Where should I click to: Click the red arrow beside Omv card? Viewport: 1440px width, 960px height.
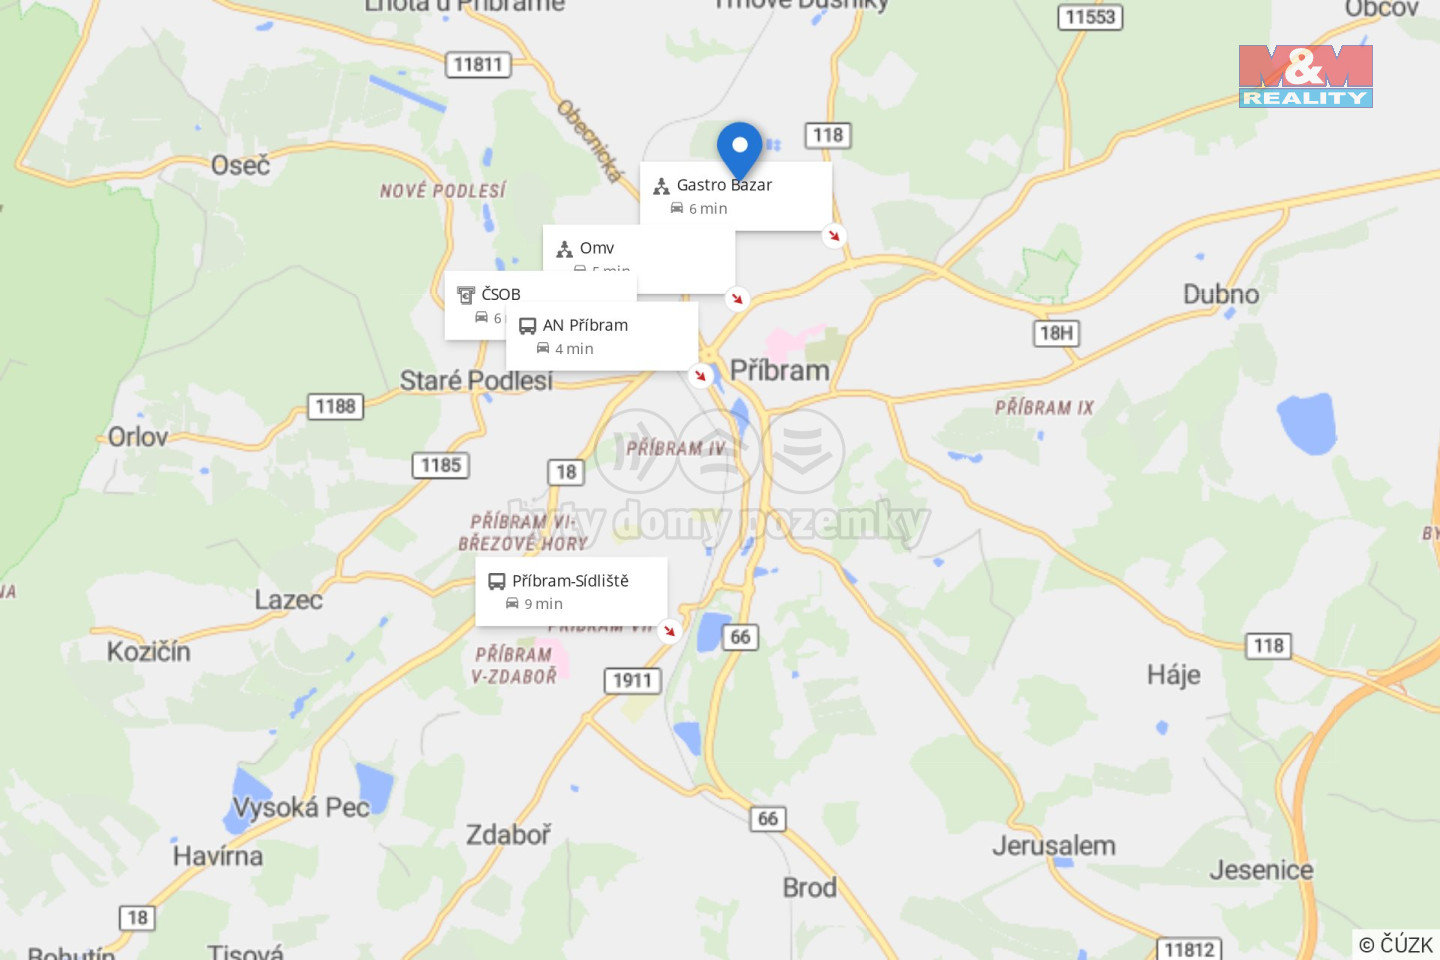pyautogui.click(x=737, y=299)
